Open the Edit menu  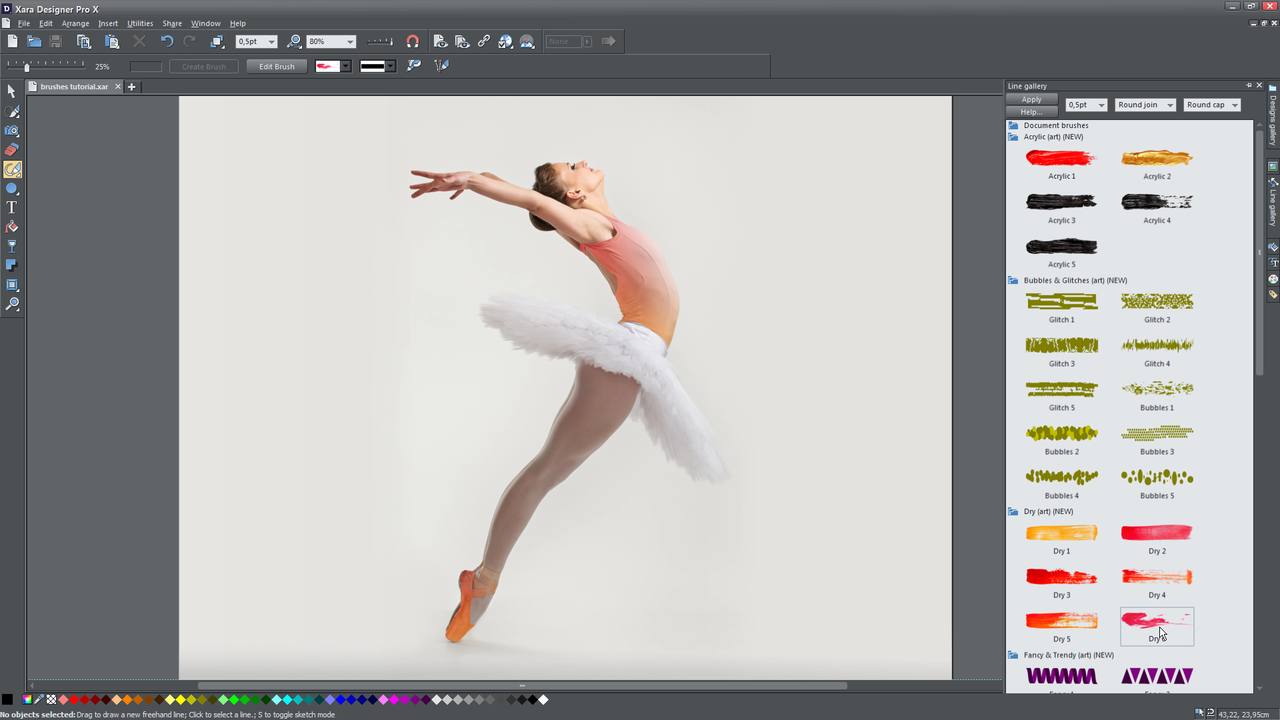click(x=46, y=23)
